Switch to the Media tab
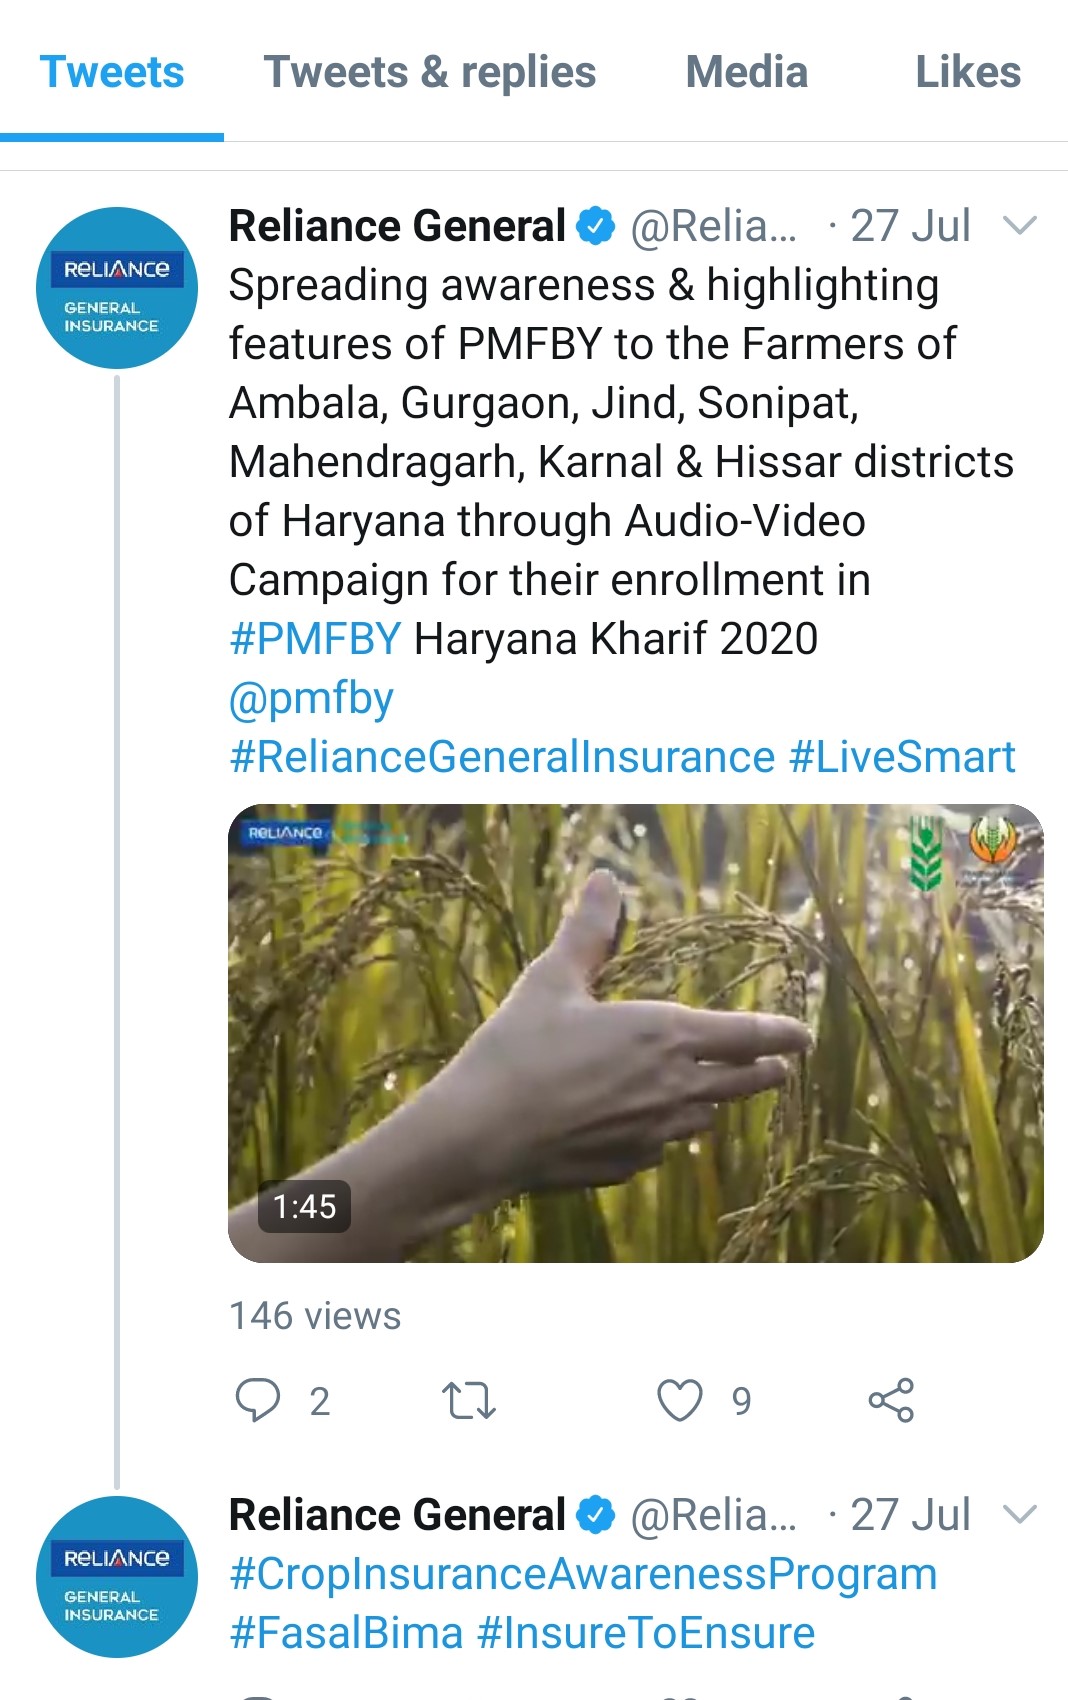Screen dimensions: 1068x1700 (746, 73)
